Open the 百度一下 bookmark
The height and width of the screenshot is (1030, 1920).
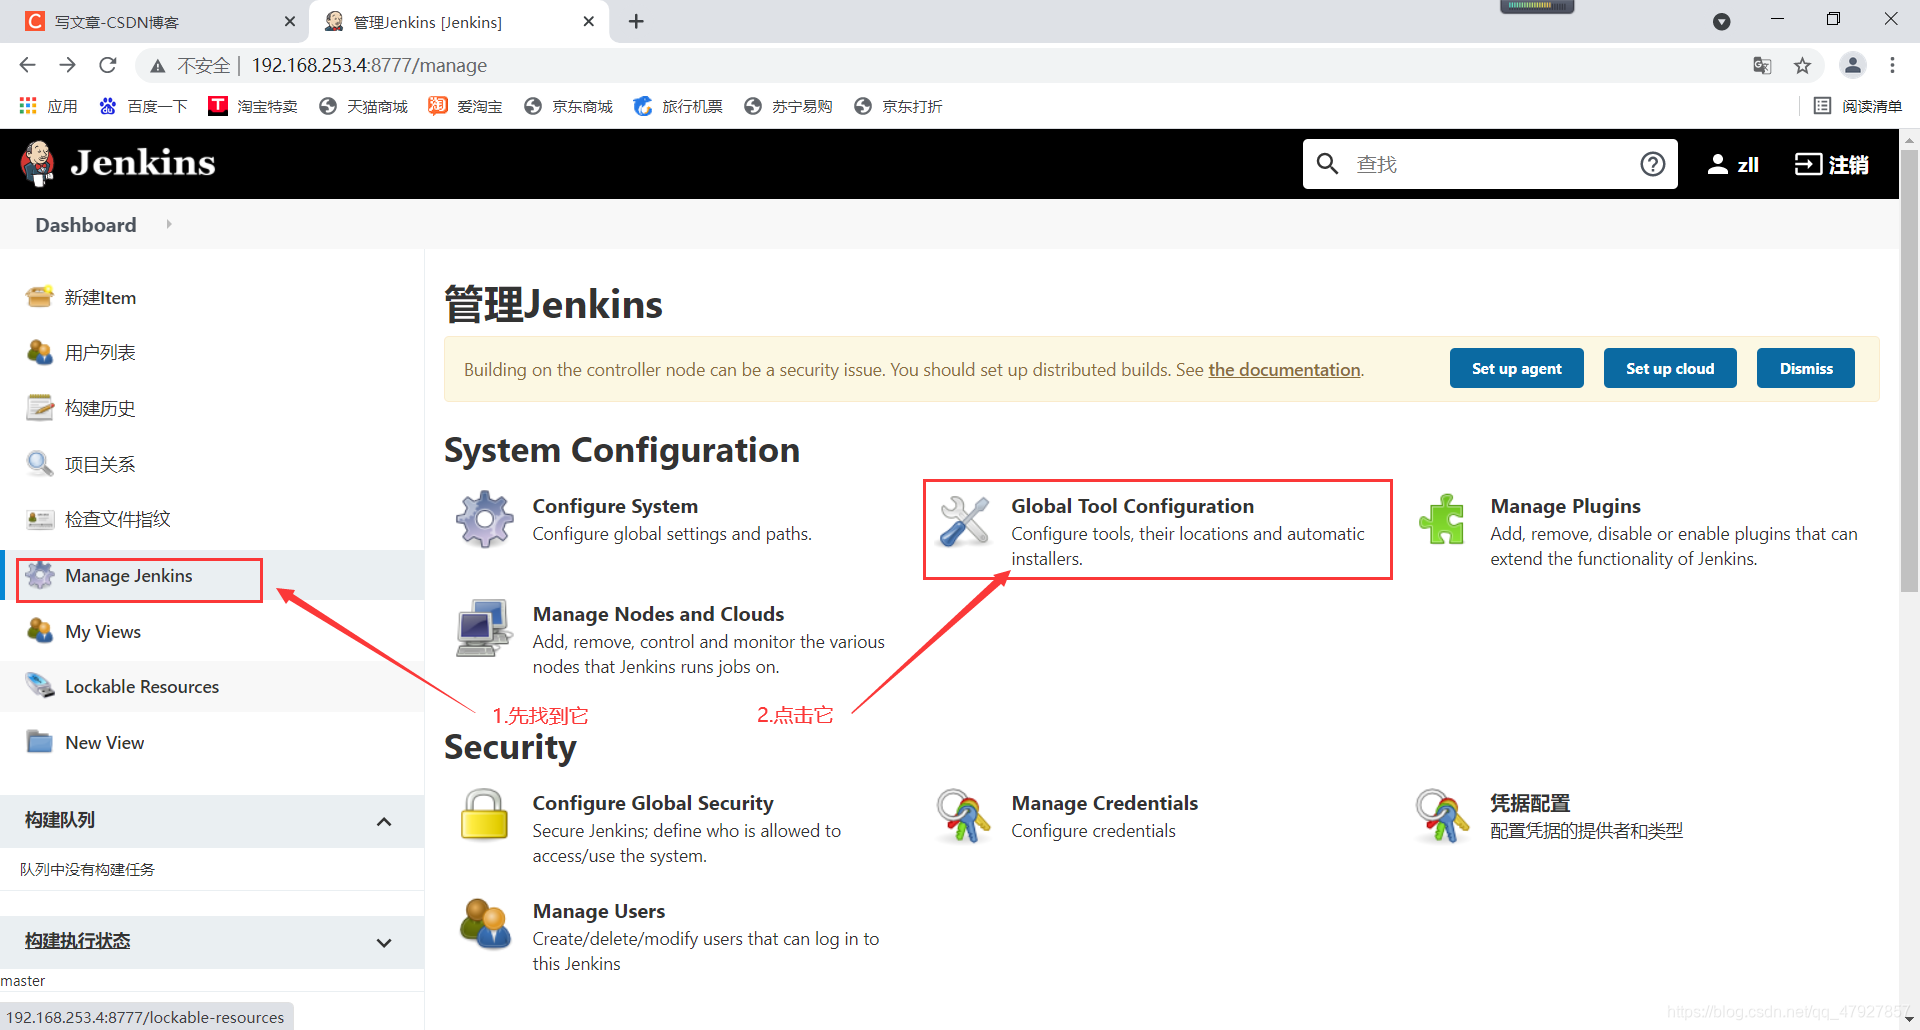pyautogui.click(x=143, y=106)
